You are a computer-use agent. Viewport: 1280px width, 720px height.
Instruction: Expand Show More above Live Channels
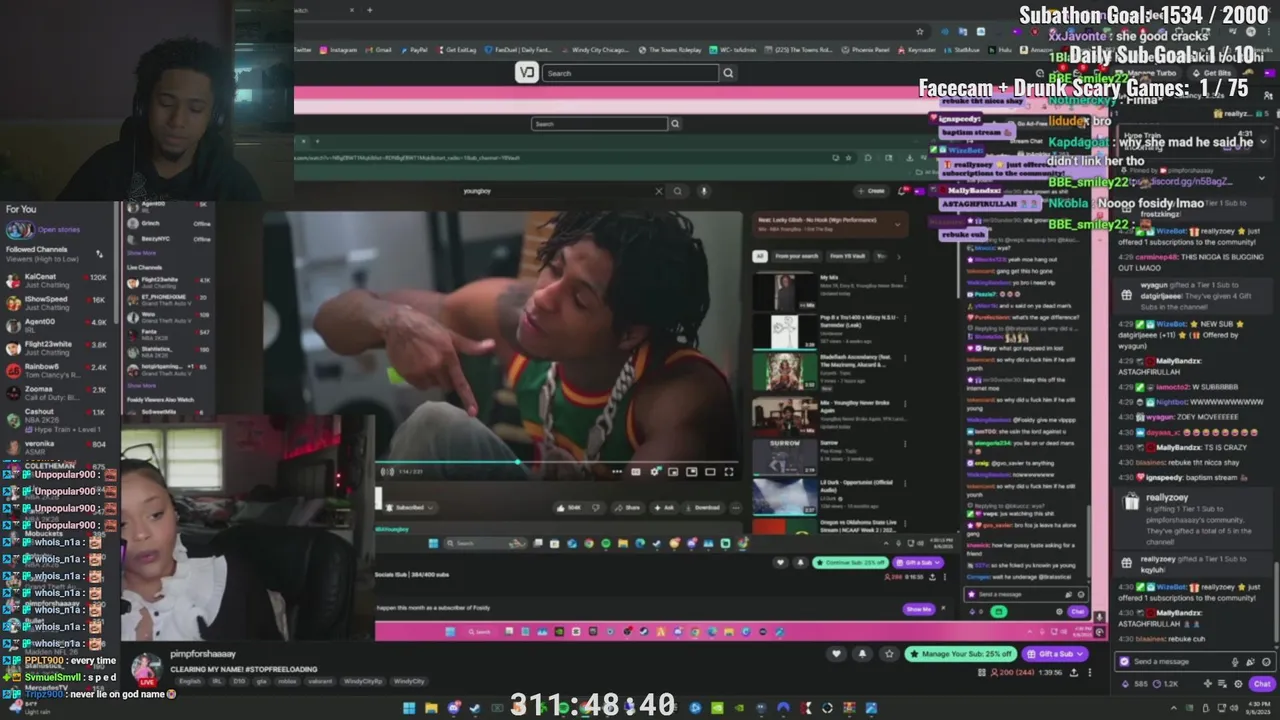tap(141, 253)
